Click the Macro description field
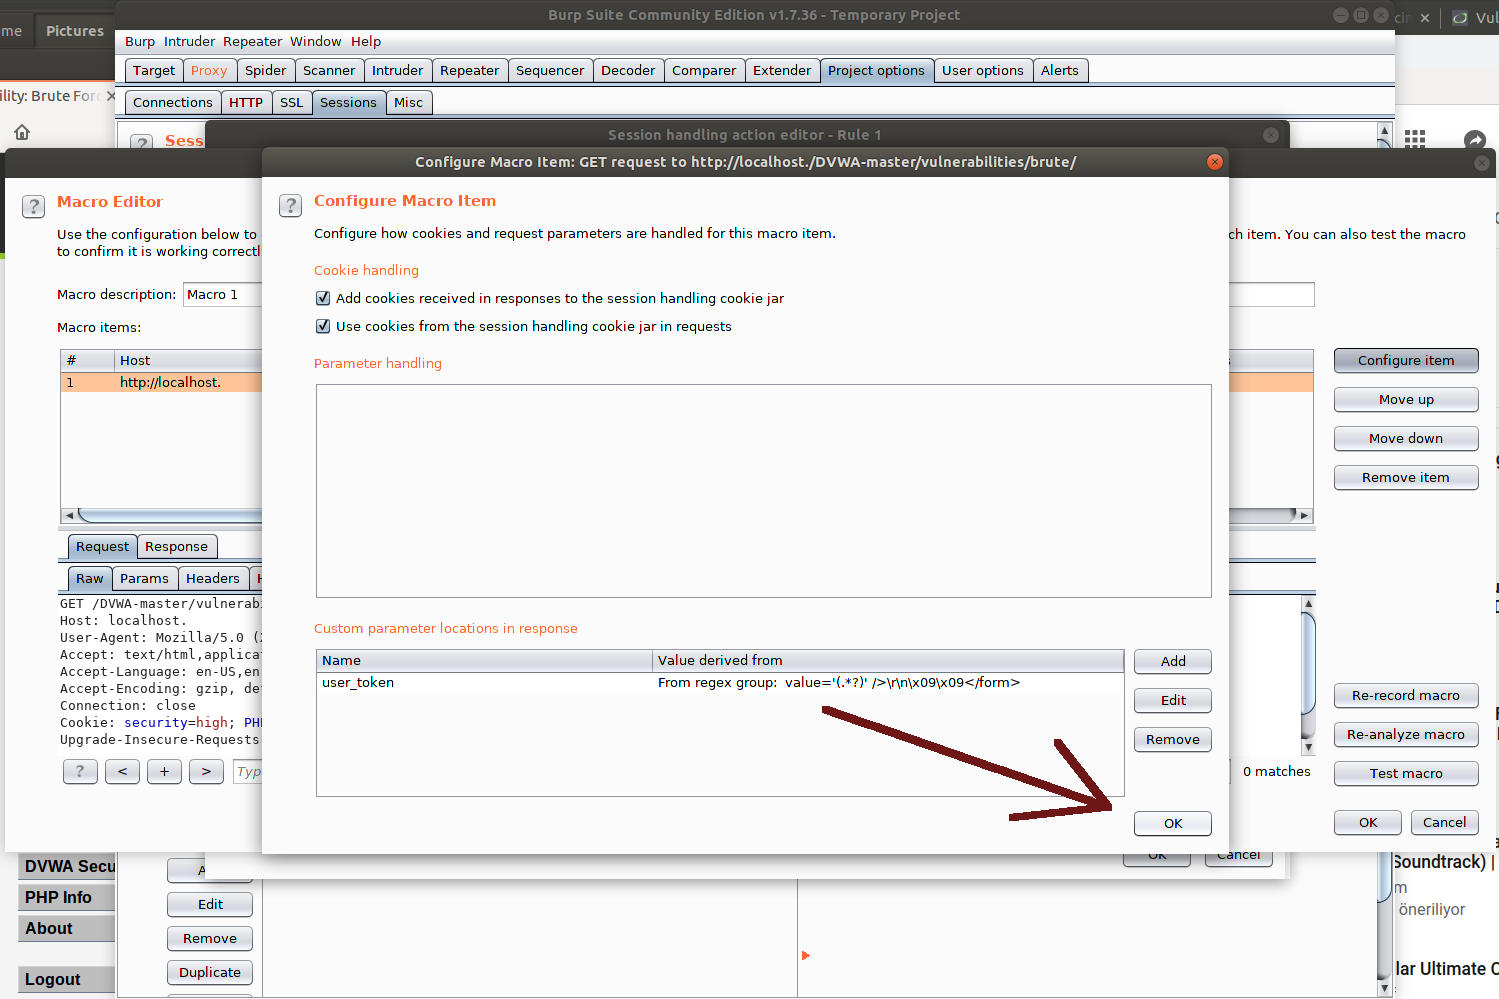The width and height of the screenshot is (1499, 999). 222,294
